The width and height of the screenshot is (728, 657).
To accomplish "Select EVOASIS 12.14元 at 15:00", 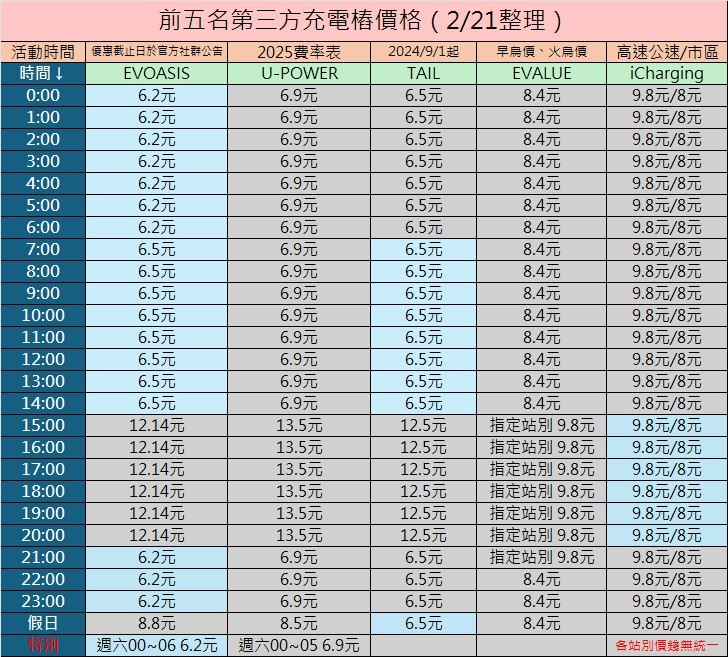I will pyautogui.click(x=156, y=425).
